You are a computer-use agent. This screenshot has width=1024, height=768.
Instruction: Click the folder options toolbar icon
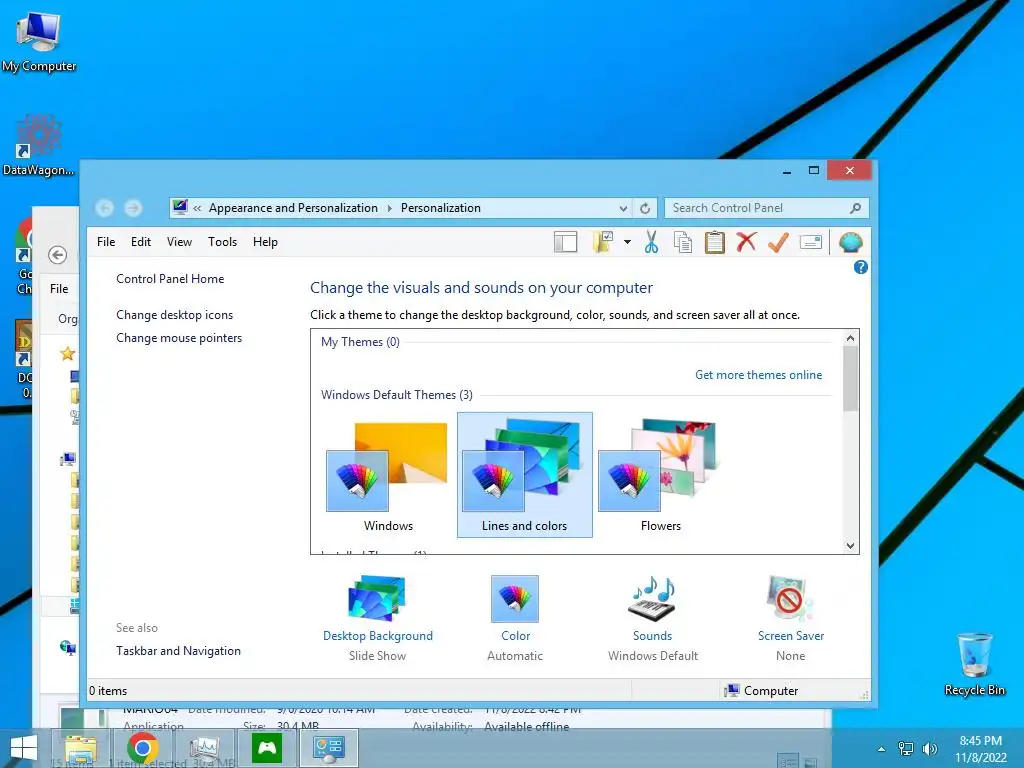click(602, 242)
